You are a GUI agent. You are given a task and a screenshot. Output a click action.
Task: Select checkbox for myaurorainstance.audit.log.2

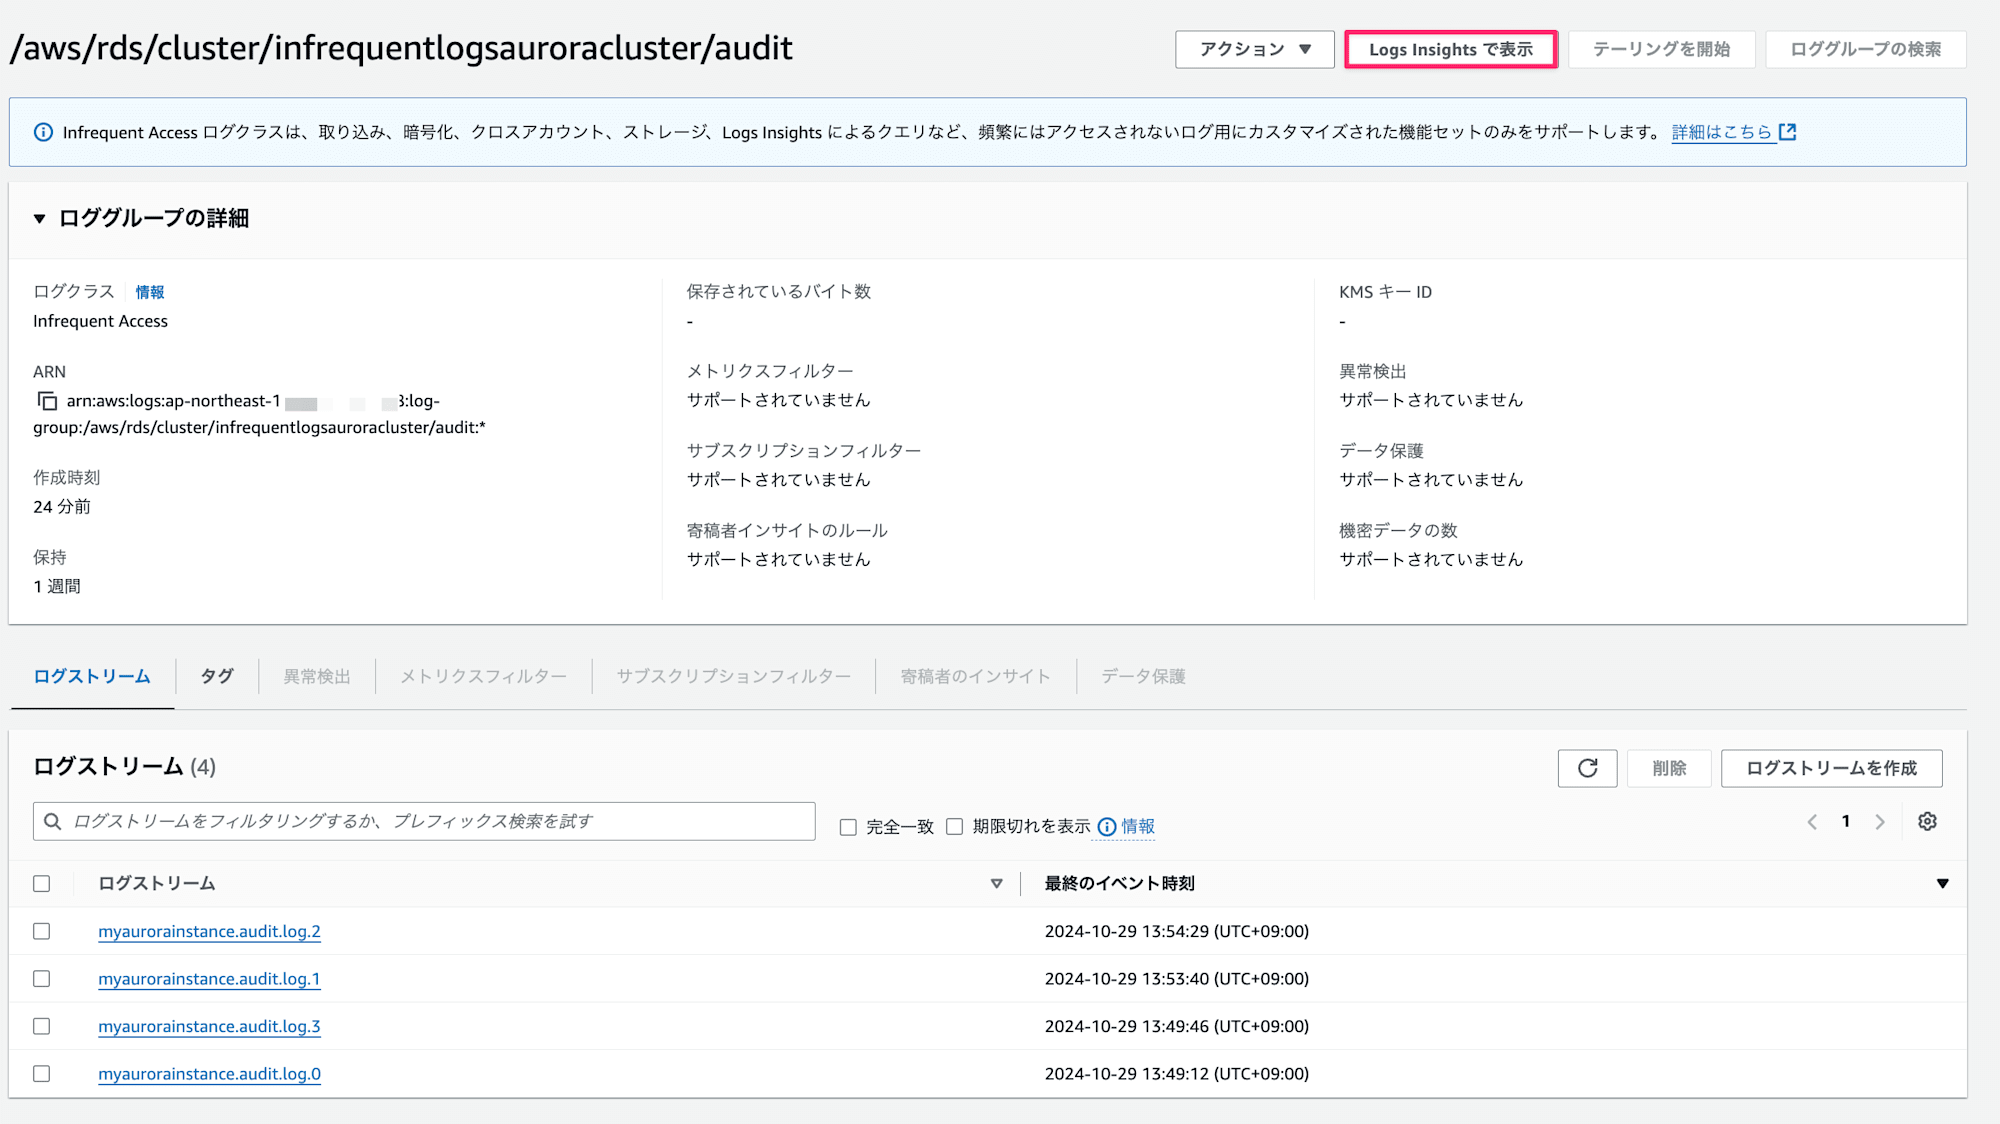click(x=41, y=931)
